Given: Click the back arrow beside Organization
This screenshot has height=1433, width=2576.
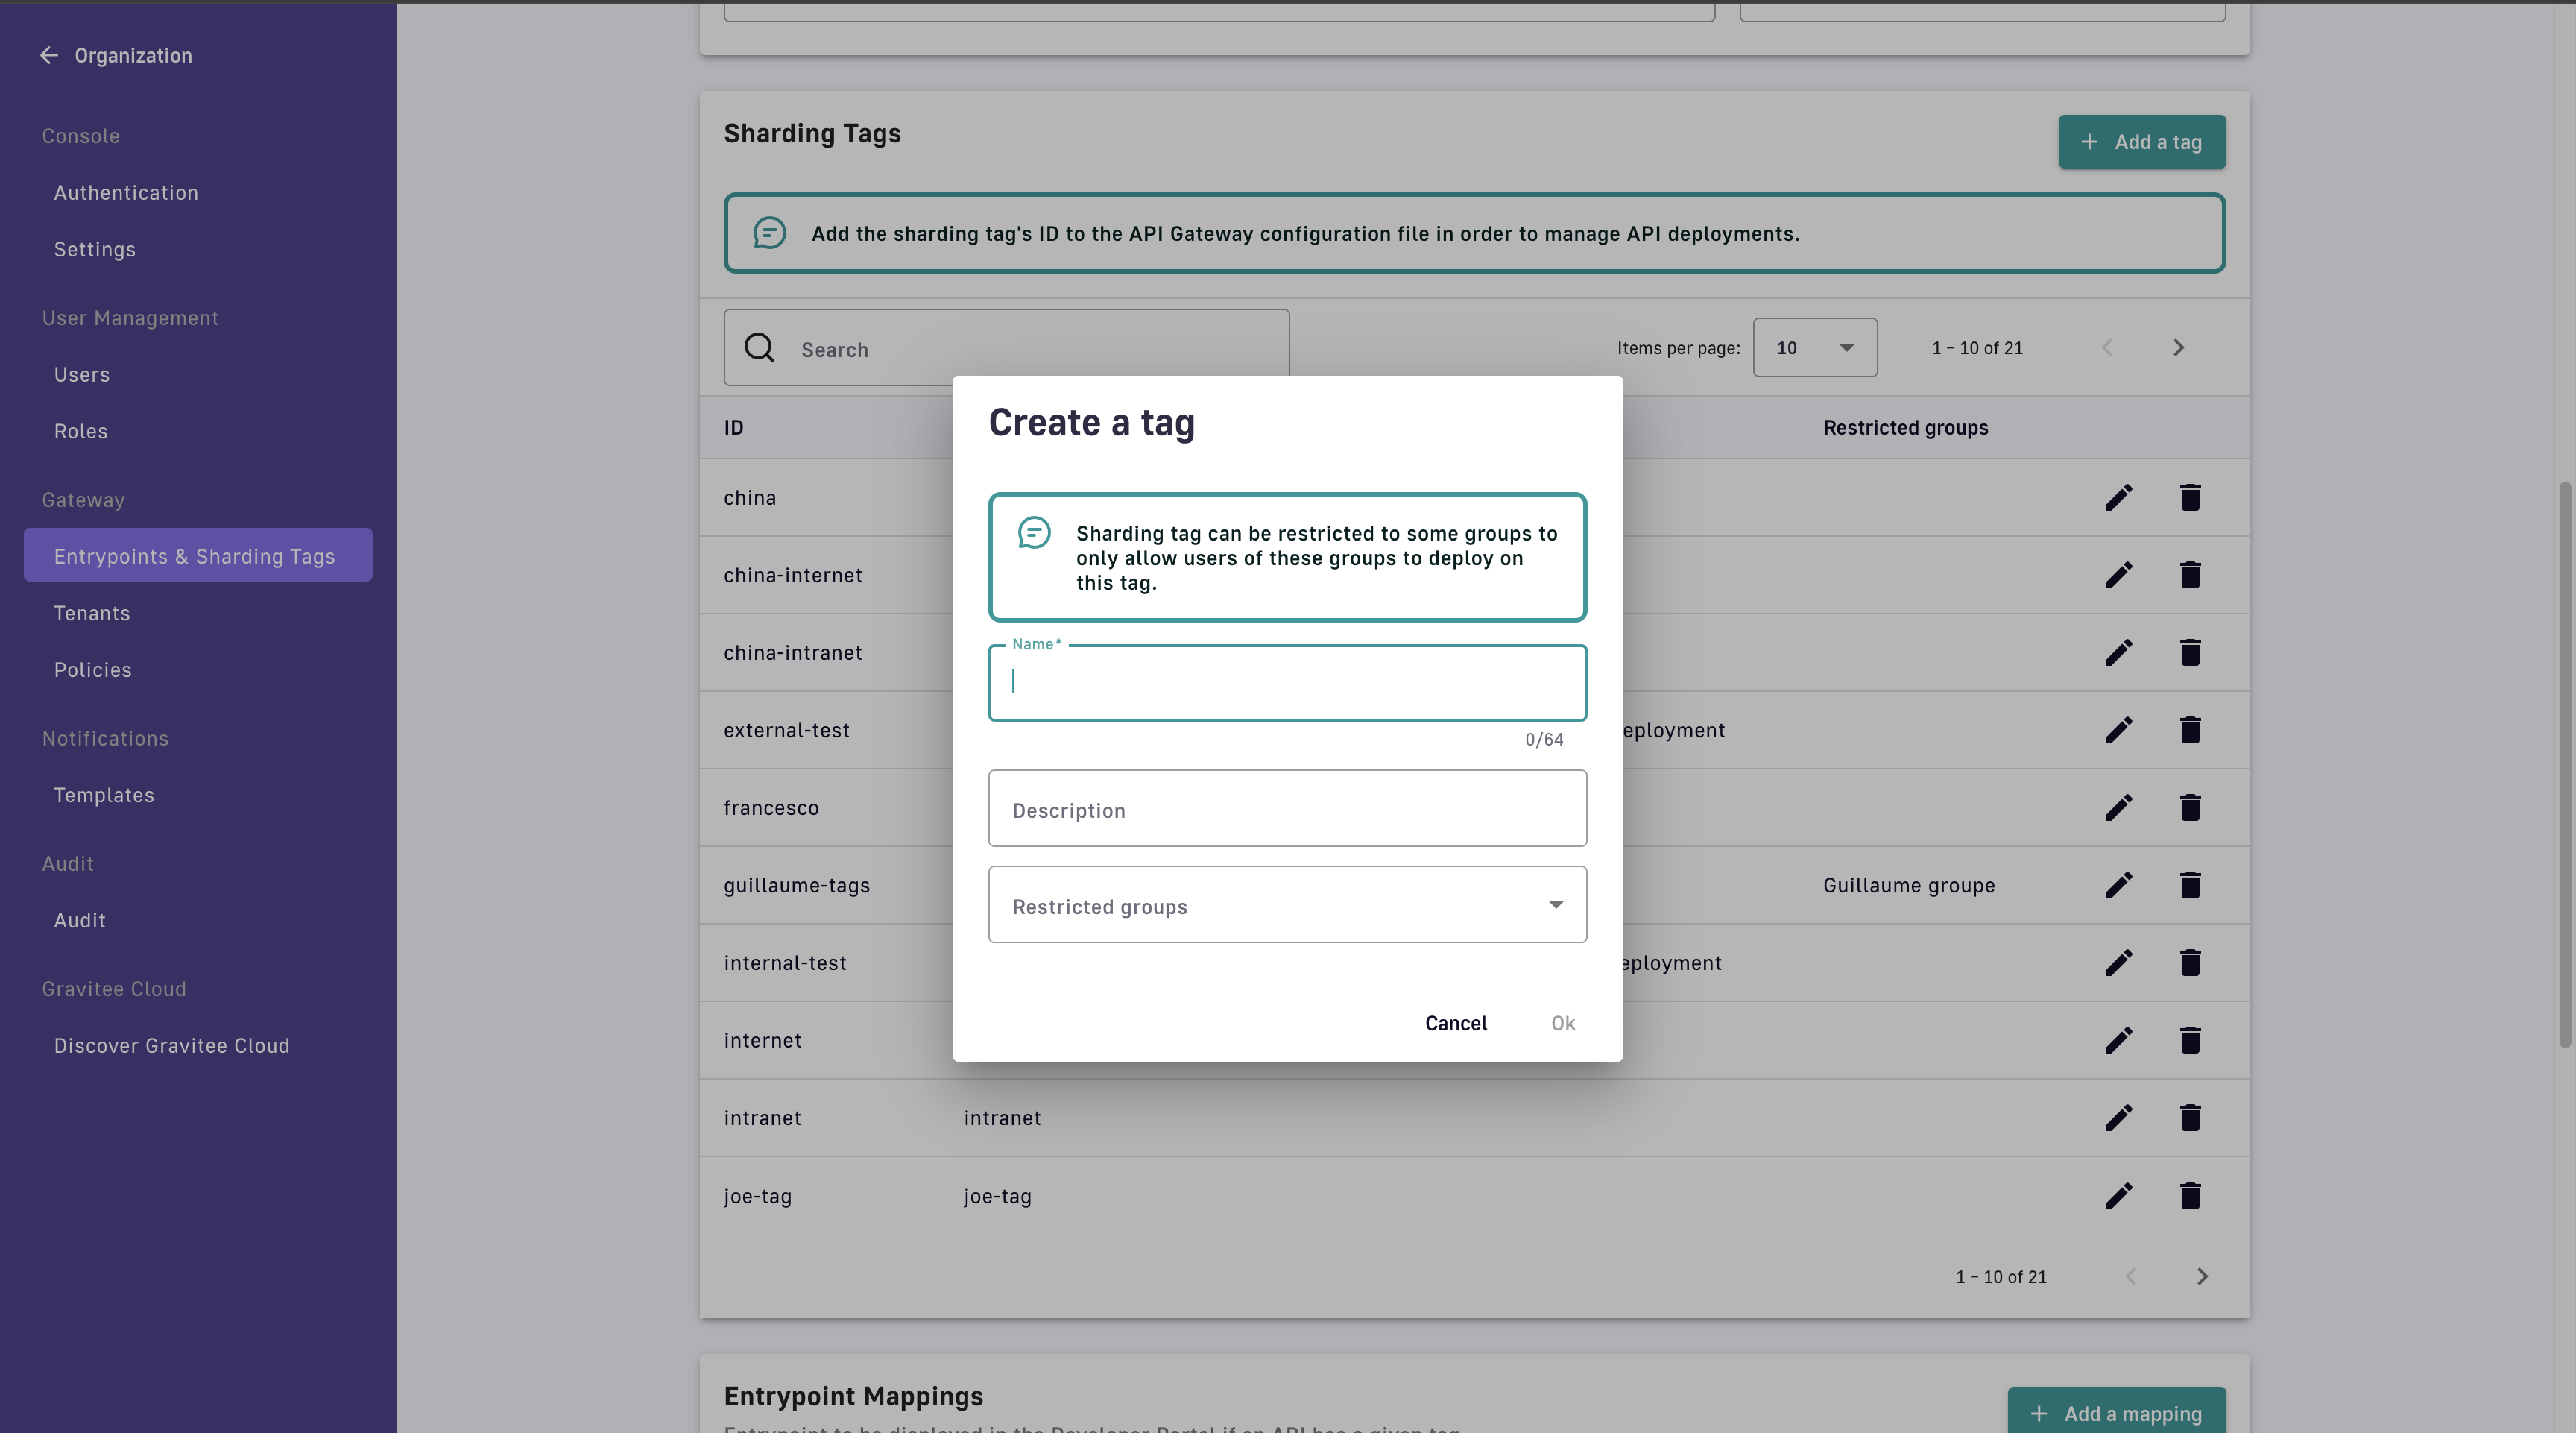Looking at the screenshot, I should point(48,55).
